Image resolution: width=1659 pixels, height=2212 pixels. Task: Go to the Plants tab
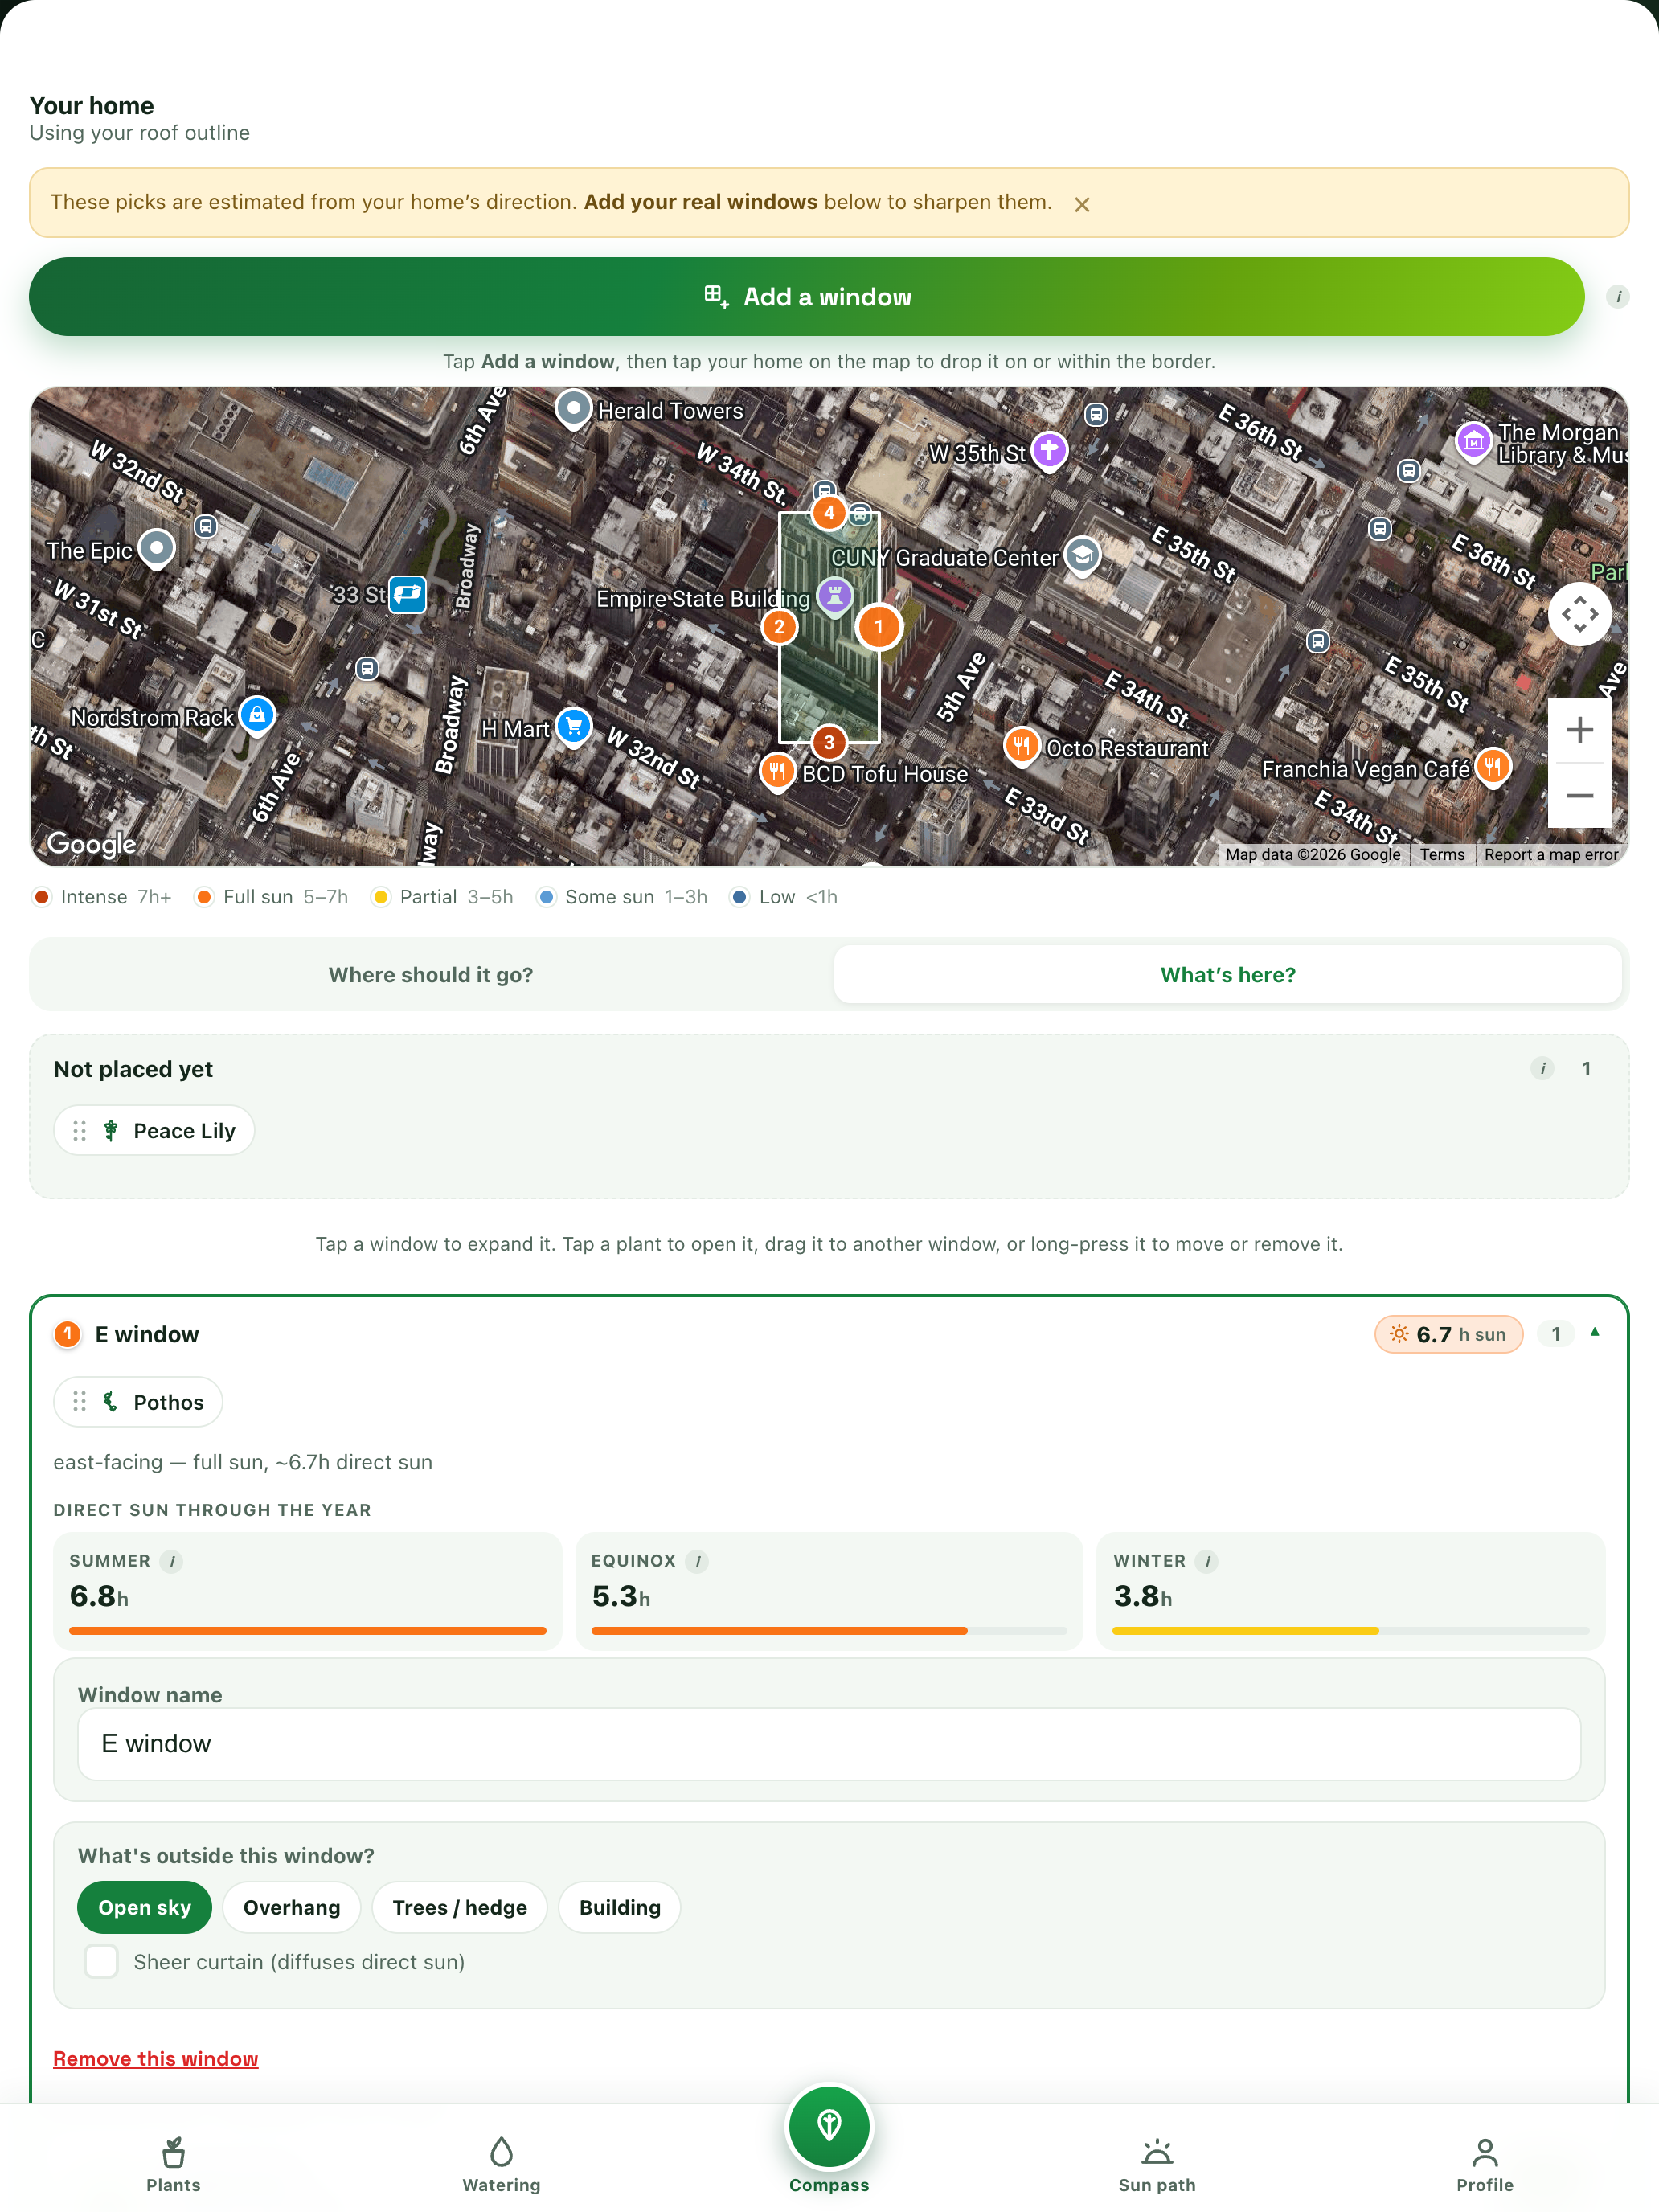pyautogui.click(x=173, y=2165)
